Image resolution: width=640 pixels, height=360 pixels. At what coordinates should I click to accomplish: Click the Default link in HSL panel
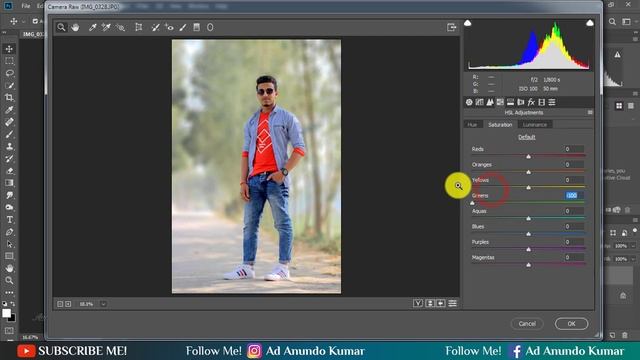[x=527, y=137]
